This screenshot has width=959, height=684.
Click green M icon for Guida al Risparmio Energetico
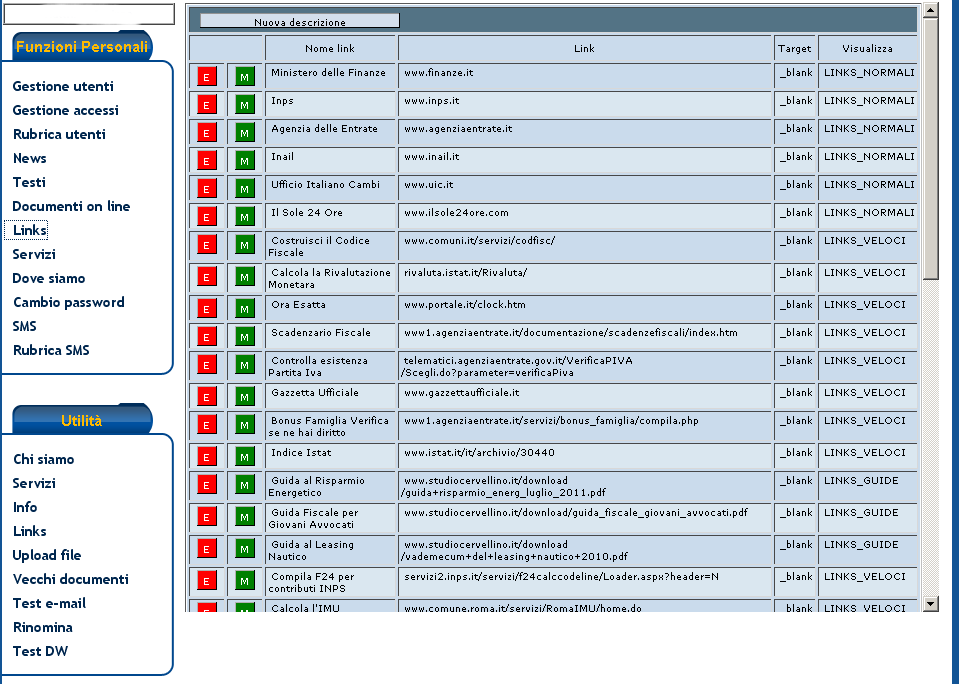click(245, 485)
